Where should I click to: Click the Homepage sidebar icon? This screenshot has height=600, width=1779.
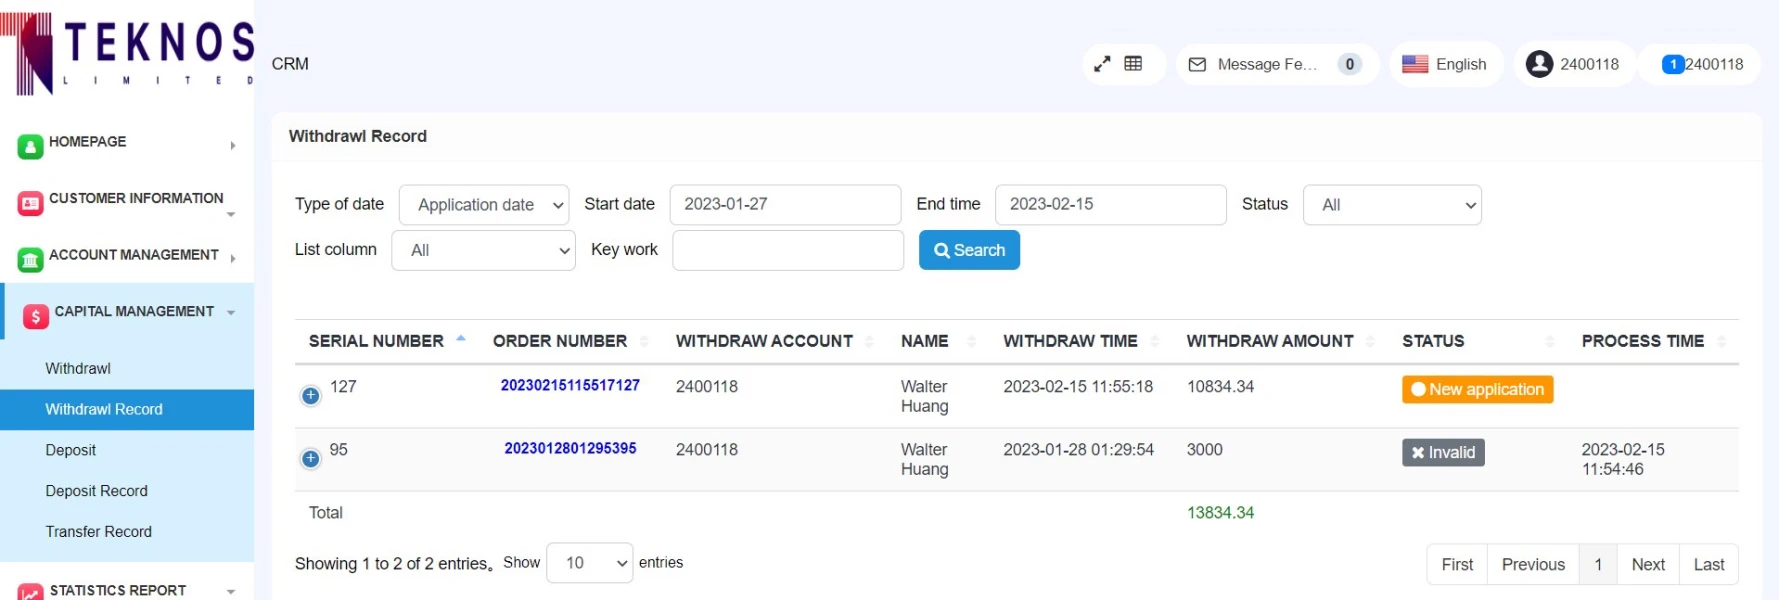tap(30, 146)
